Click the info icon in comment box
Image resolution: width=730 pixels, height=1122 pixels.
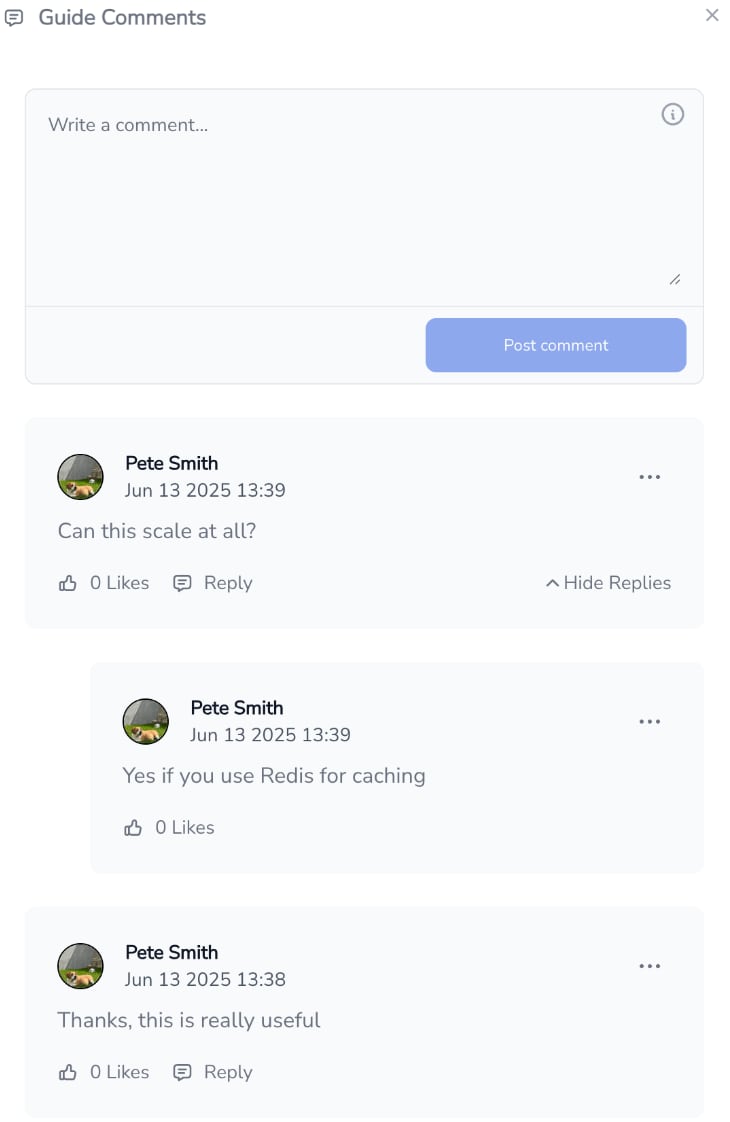pos(672,114)
